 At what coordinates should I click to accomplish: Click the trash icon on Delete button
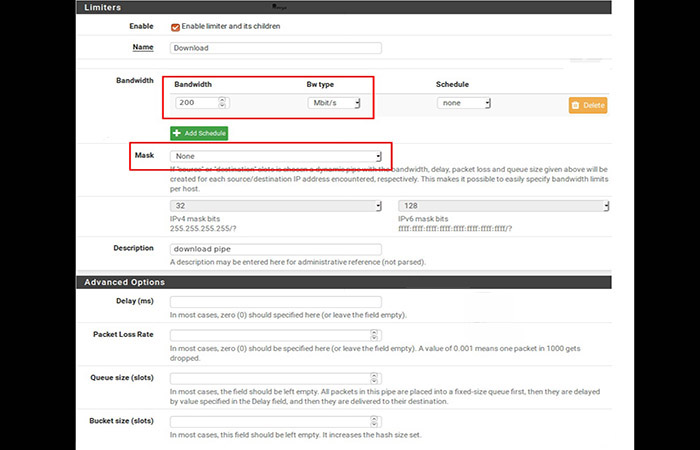tap(575, 105)
